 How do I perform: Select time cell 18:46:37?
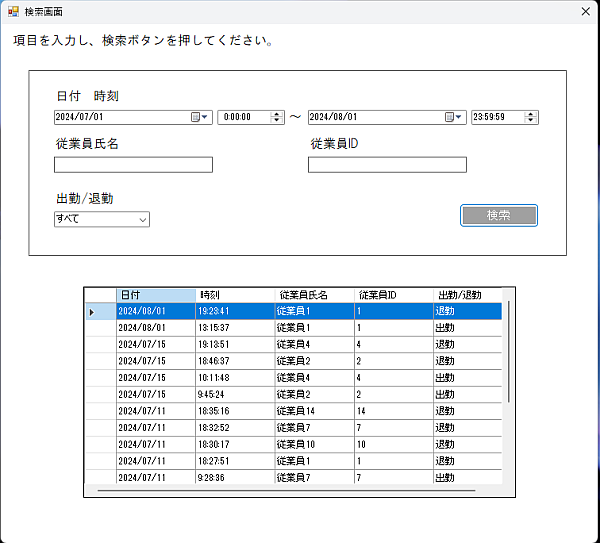[235, 361]
